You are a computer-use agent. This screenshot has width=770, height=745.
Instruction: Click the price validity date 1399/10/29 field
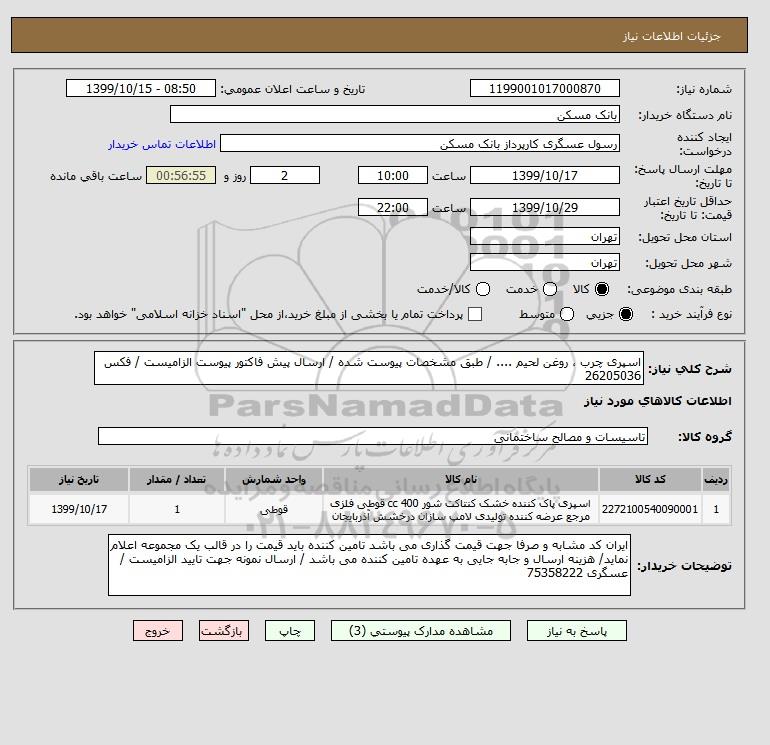pos(545,207)
